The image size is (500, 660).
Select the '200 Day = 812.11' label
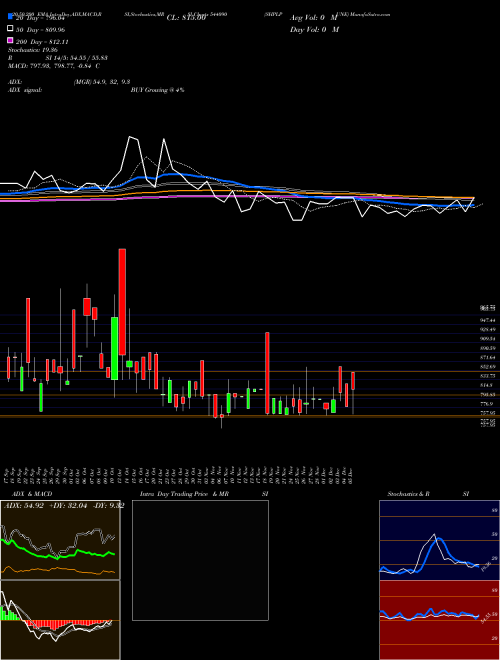(43, 42)
